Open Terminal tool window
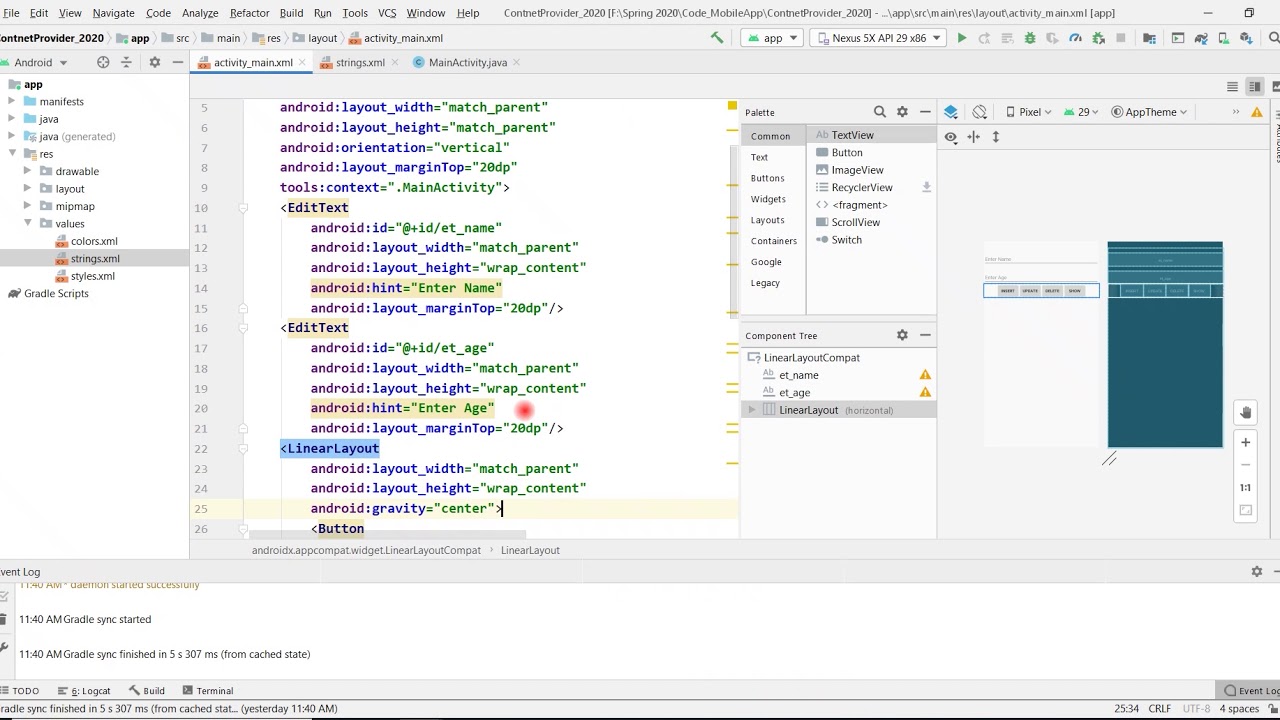Viewport: 1280px width, 720px height. click(208, 691)
